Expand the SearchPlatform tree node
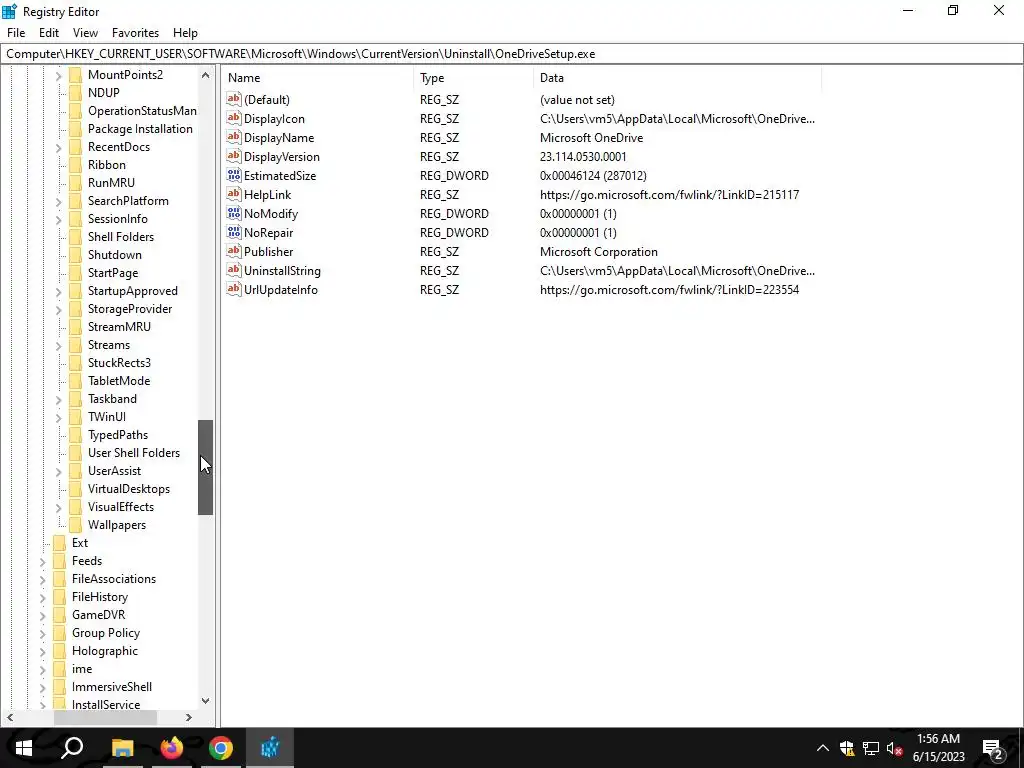Image resolution: width=1024 pixels, height=768 pixels. (x=58, y=201)
